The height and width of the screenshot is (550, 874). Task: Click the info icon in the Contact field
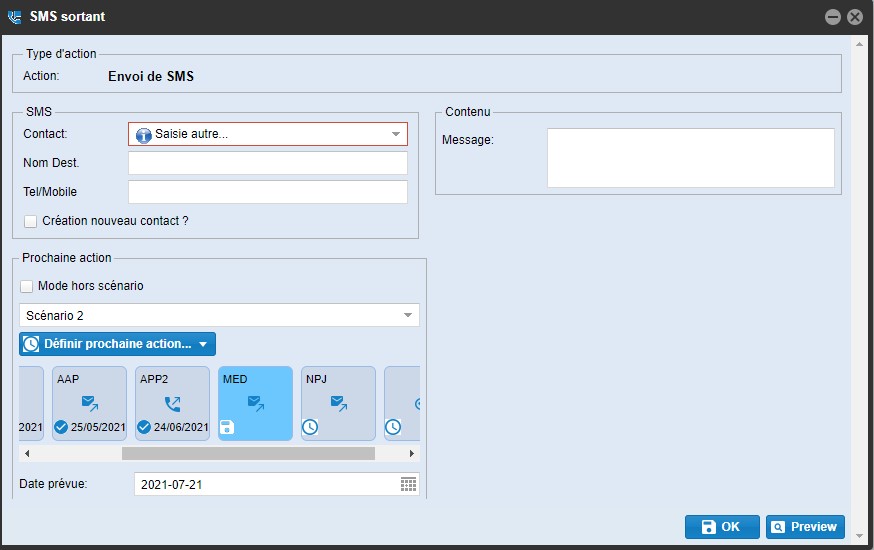pos(143,135)
